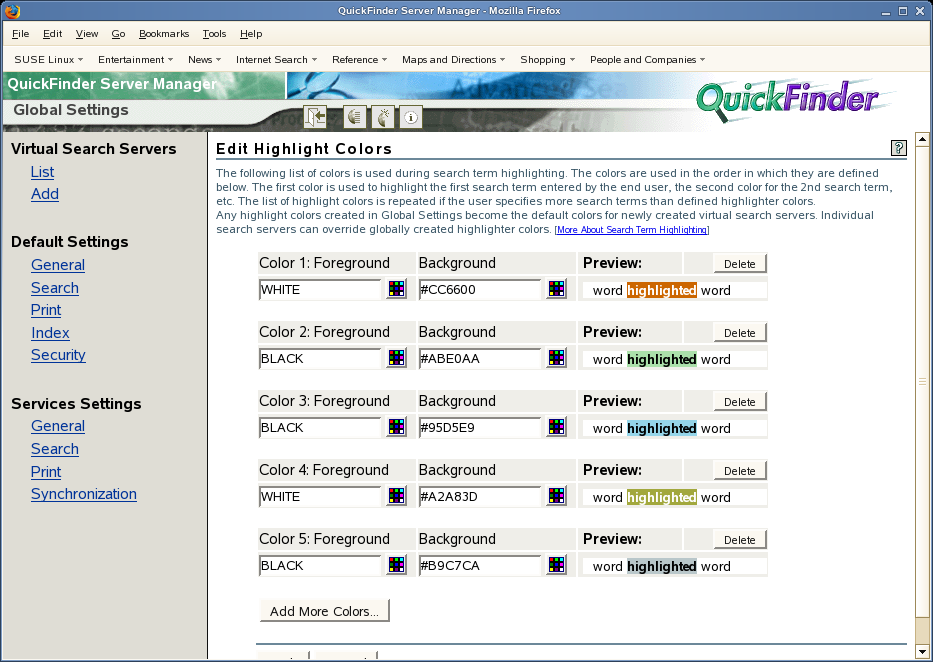The image size is (933, 662).
Task: Open the Bookmarks menu
Action: pyautogui.click(x=164, y=34)
